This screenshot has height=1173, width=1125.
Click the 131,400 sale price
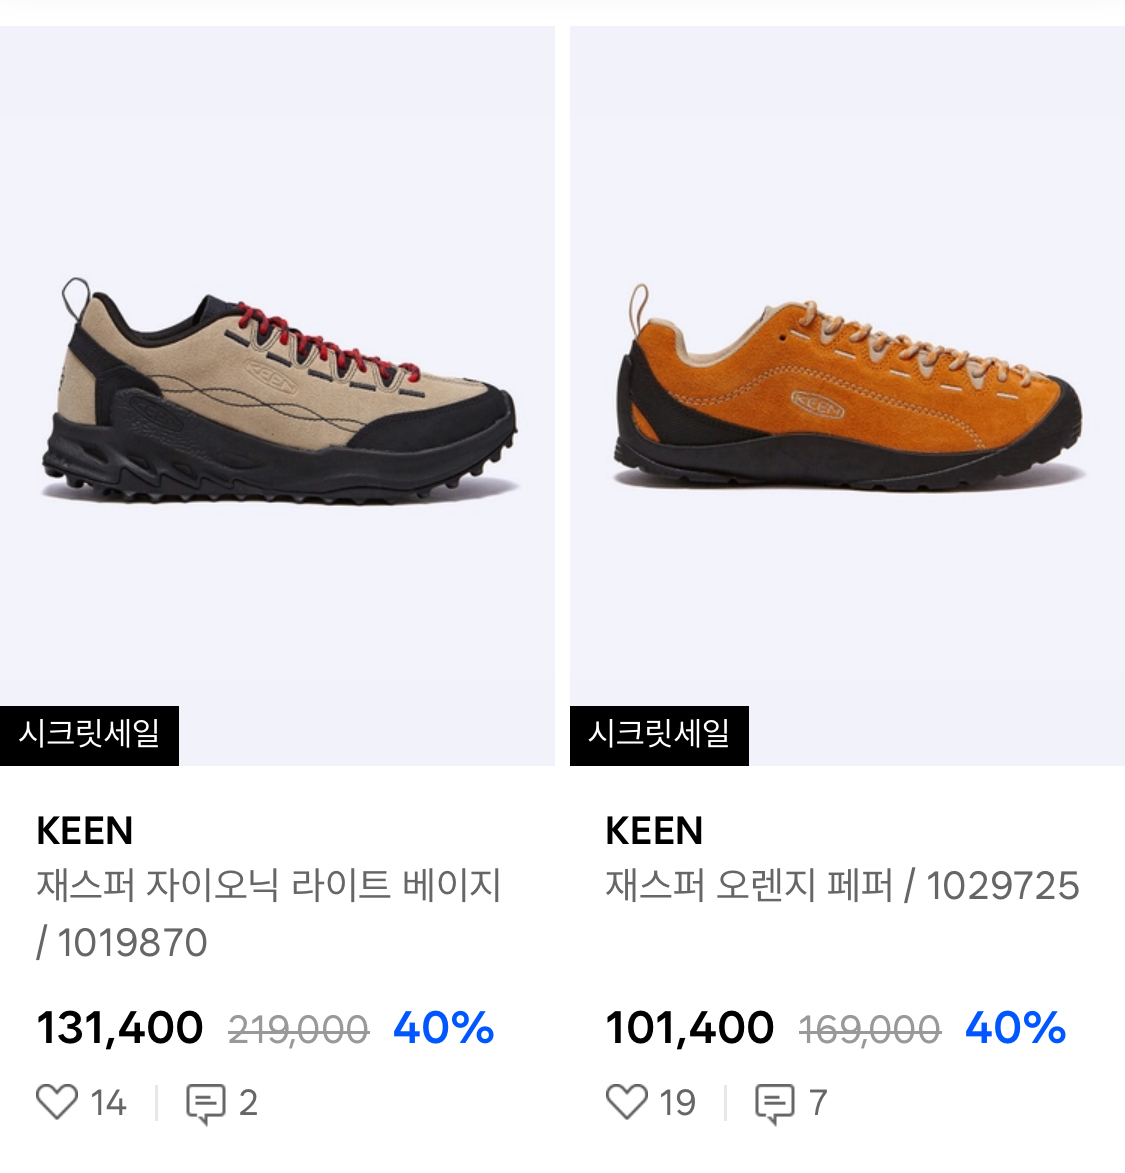[x=120, y=1028]
